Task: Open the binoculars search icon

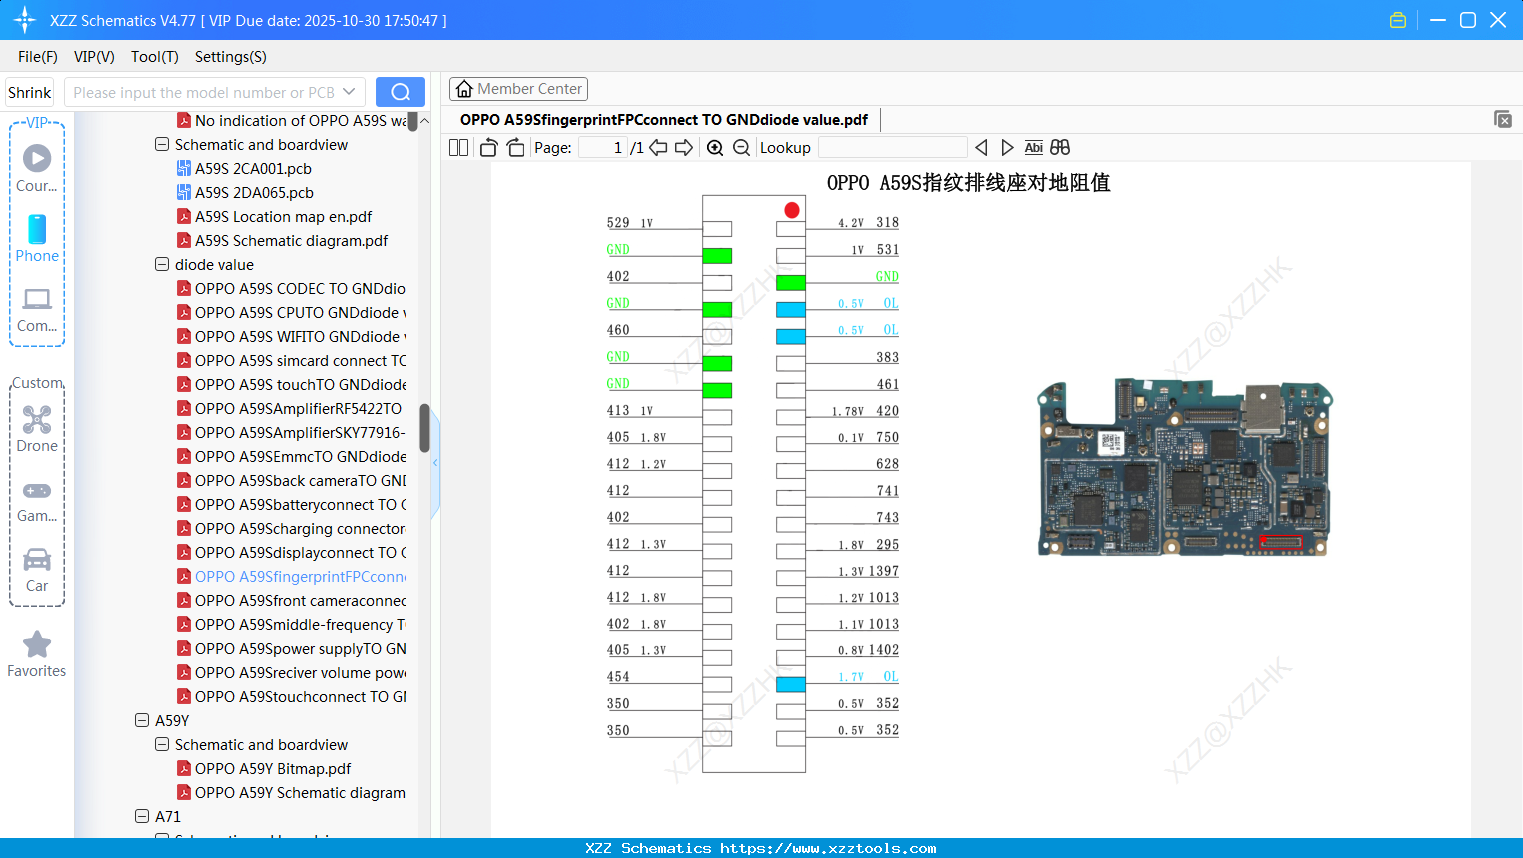Action: pos(1060,147)
